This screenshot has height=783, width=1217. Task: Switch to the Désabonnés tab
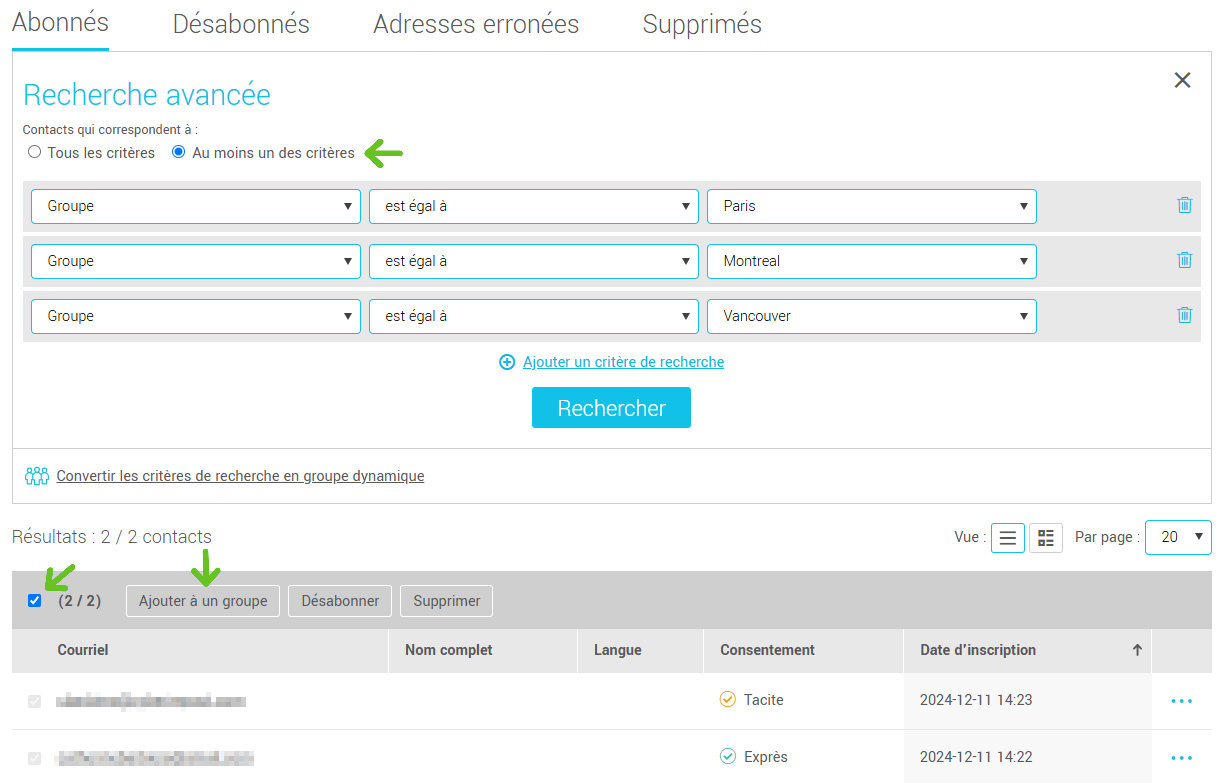(240, 23)
